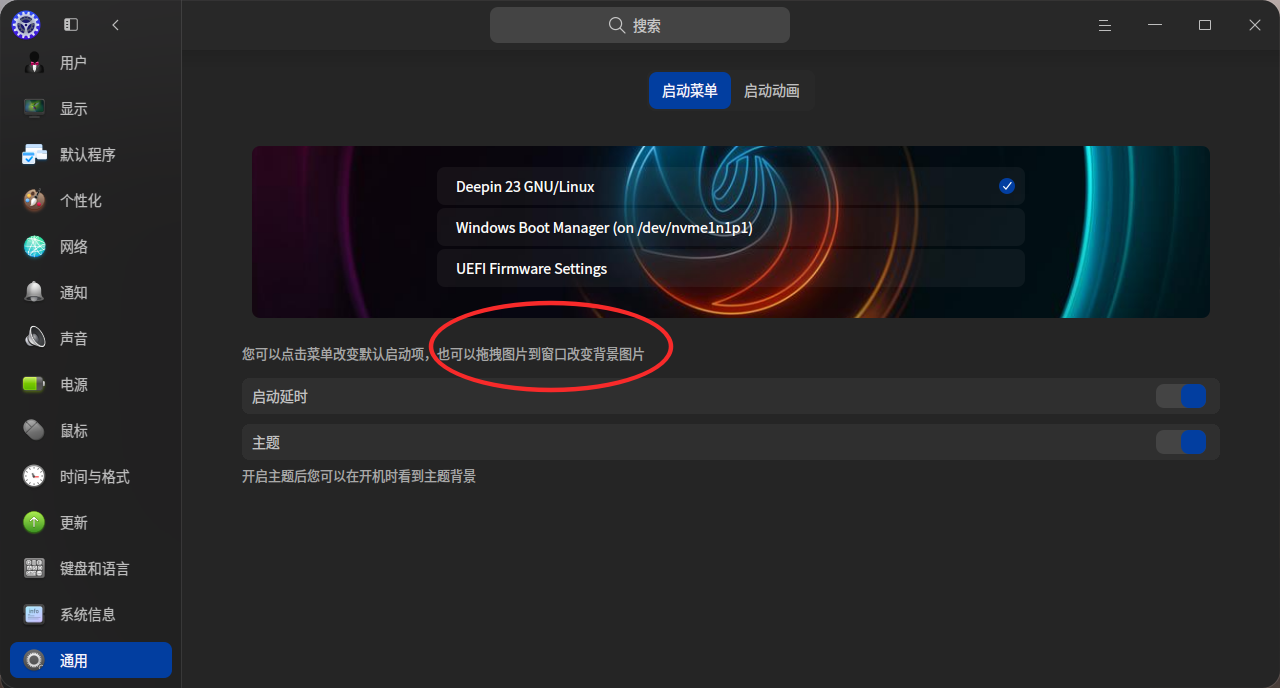Click the 鼠标 mouse icon
The width and height of the screenshot is (1280, 688).
click(x=34, y=430)
